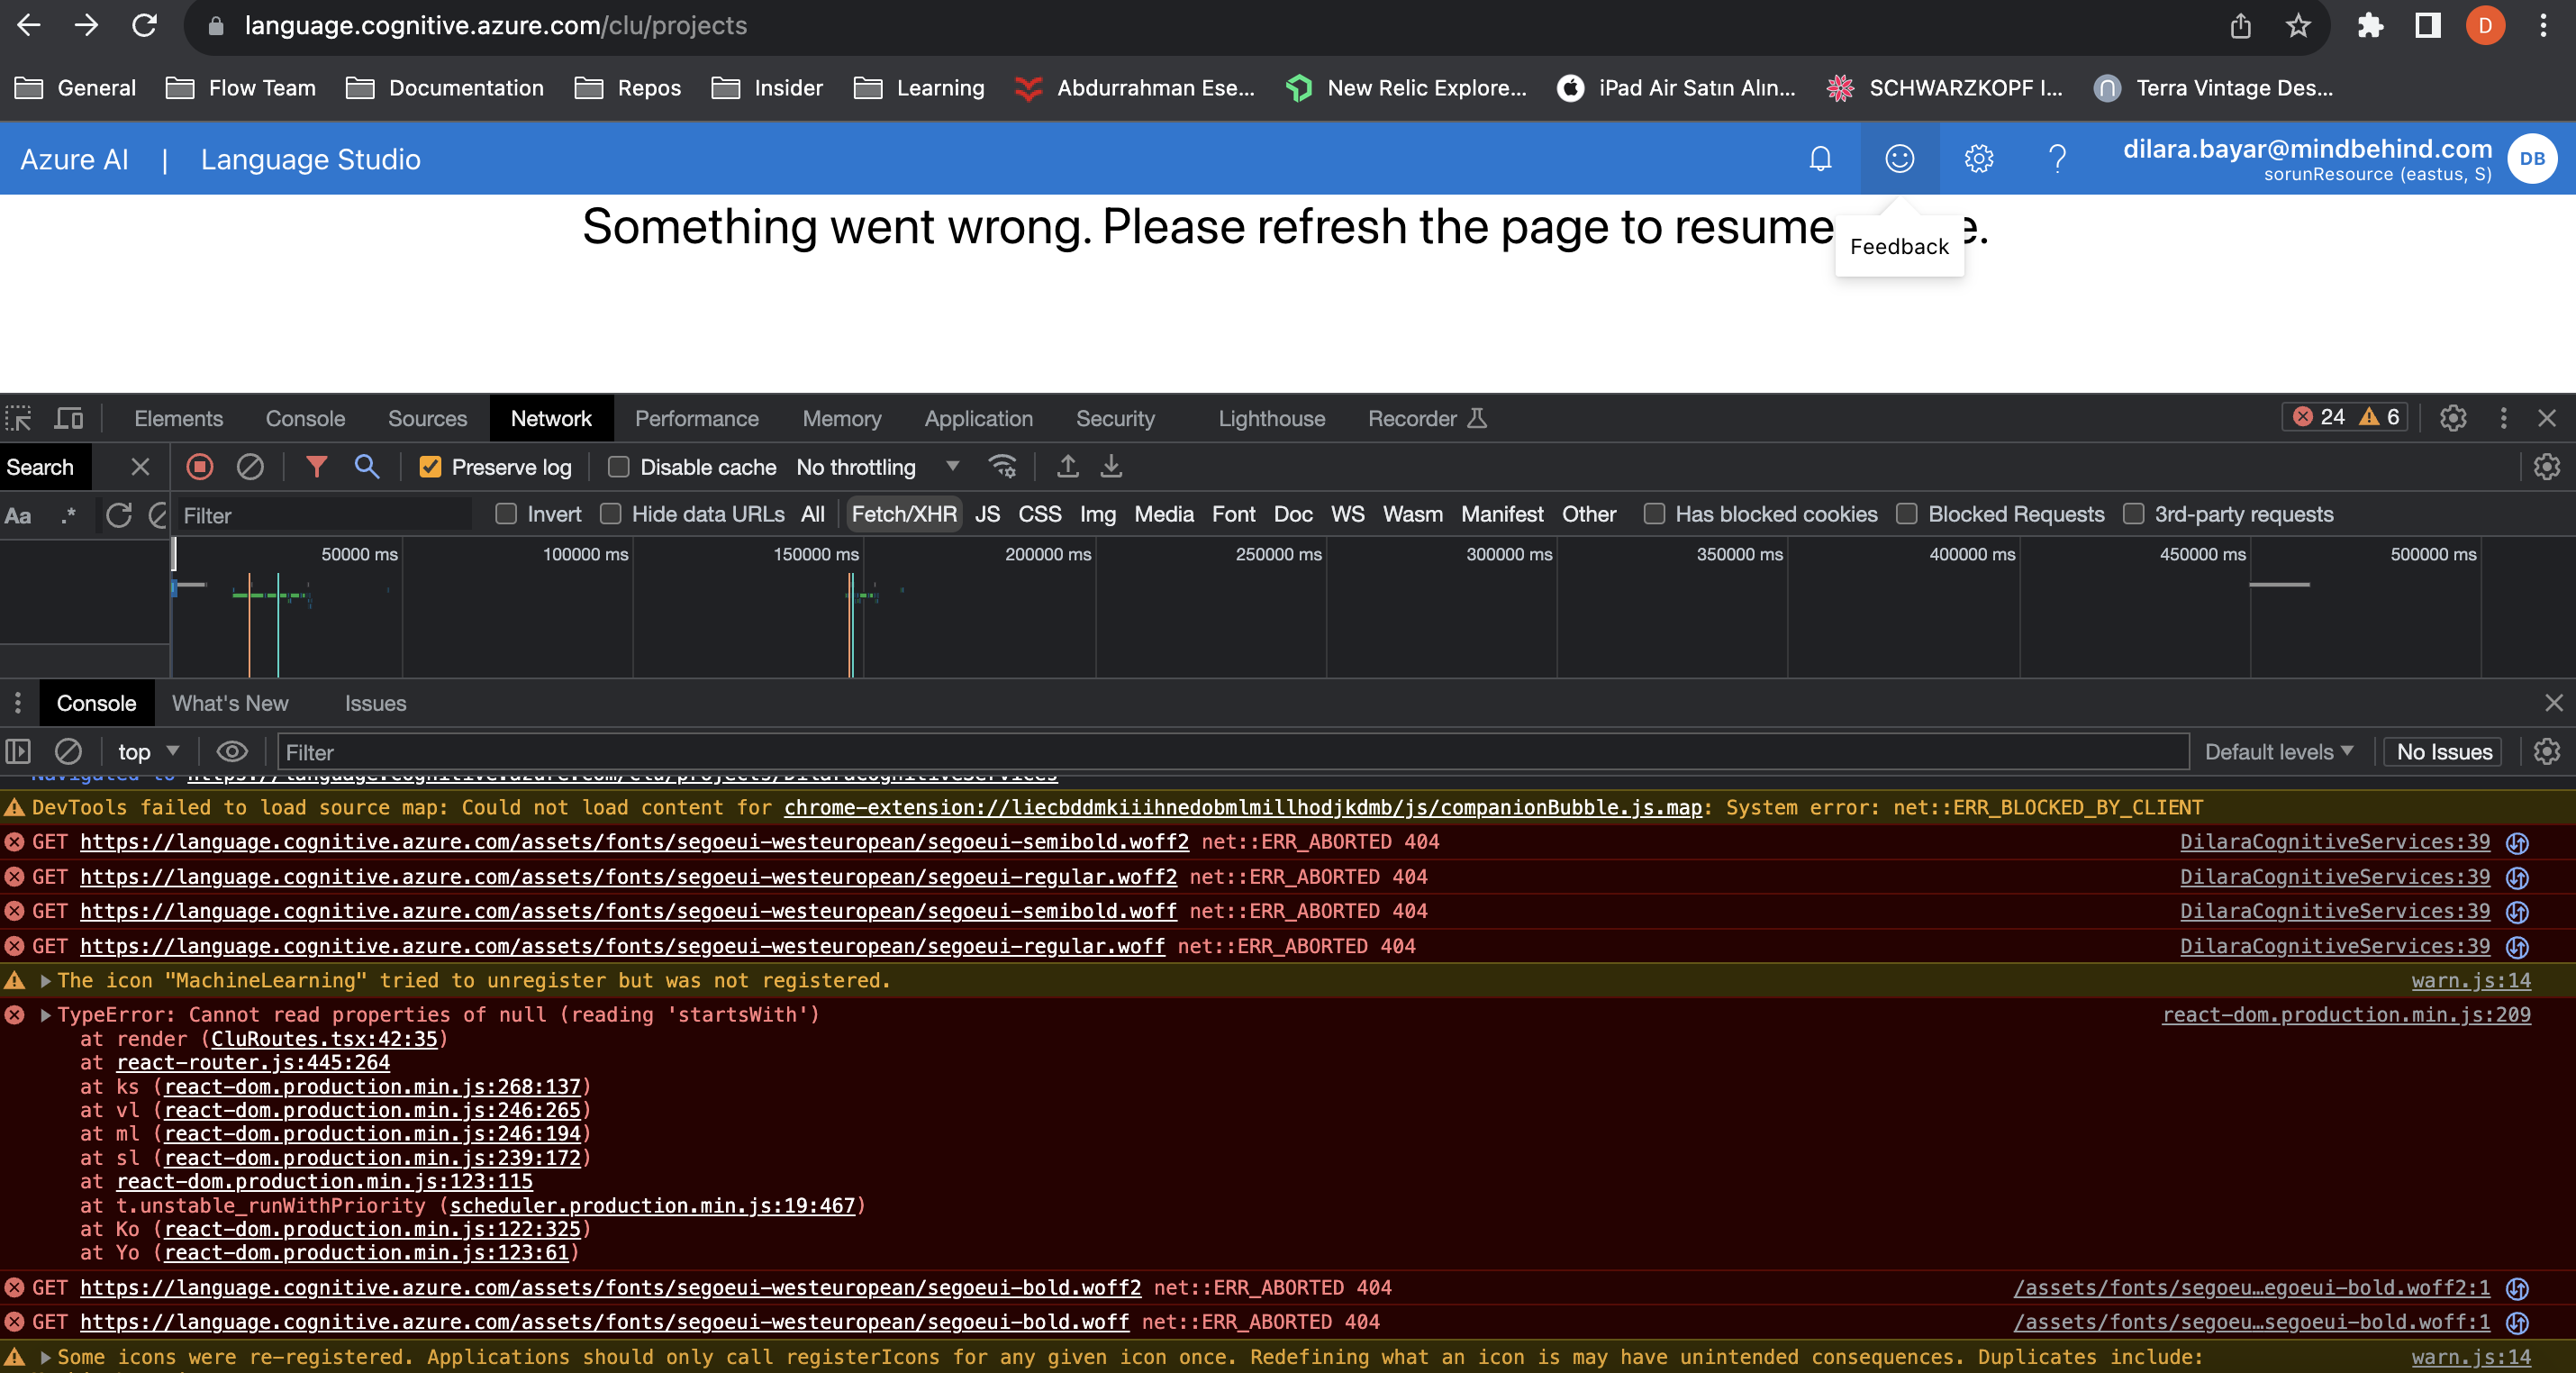Open the Performance tab
The width and height of the screenshot is (2576, 1373).
696,418
